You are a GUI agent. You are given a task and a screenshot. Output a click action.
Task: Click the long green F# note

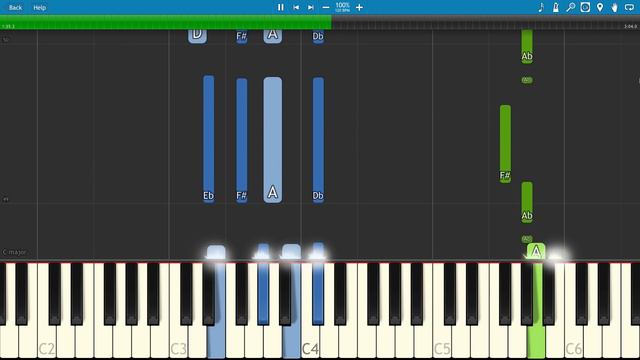pyautogui.click(x=505, y=144)
